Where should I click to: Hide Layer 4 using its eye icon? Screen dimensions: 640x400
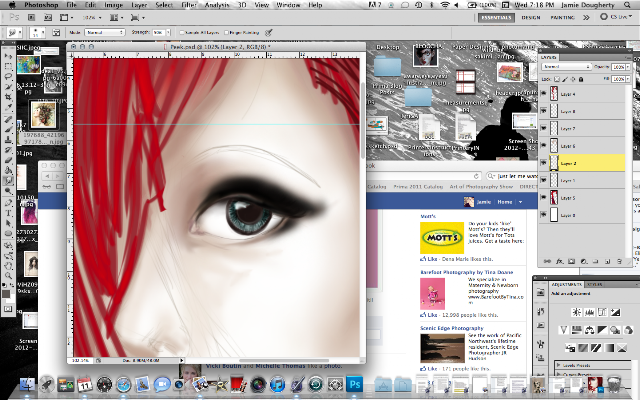(x=543, y=93)
